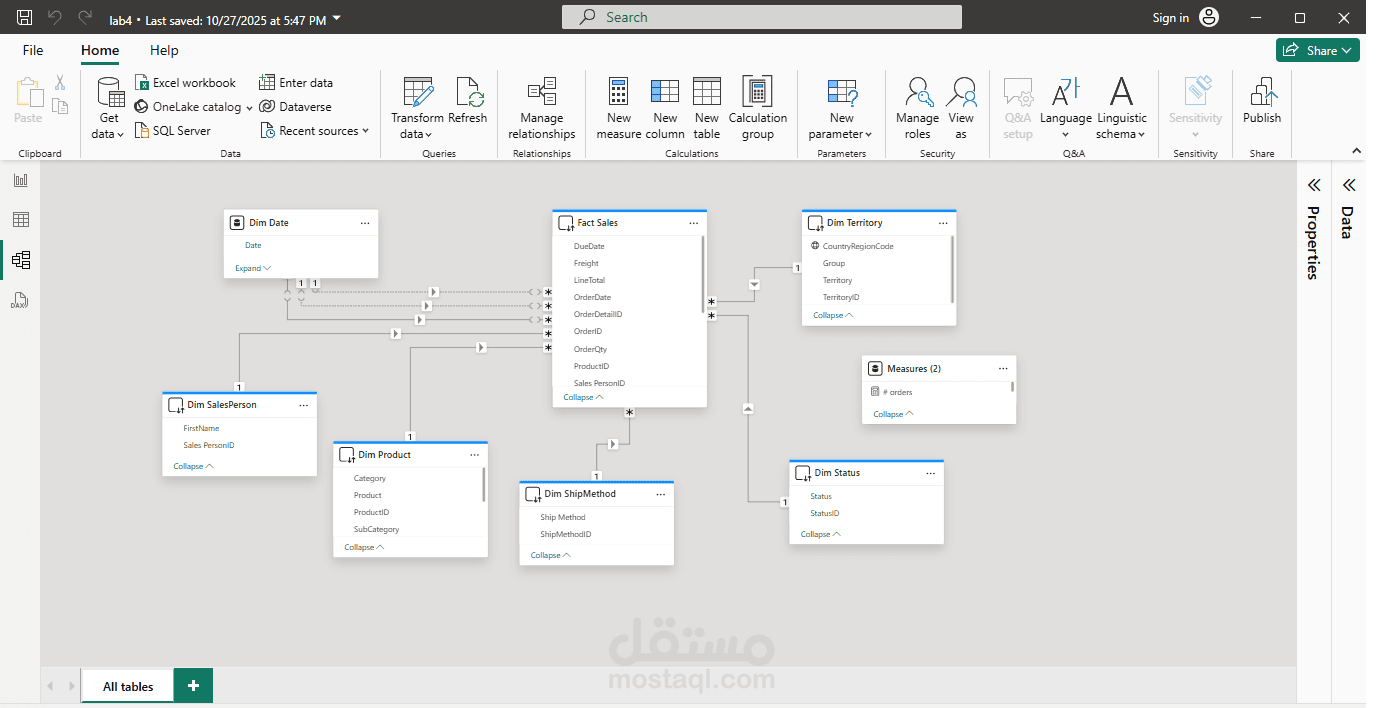Open Get data in the ribbon
The height and width of the screenshot is (708, 1385).
(x=109, y=108)
